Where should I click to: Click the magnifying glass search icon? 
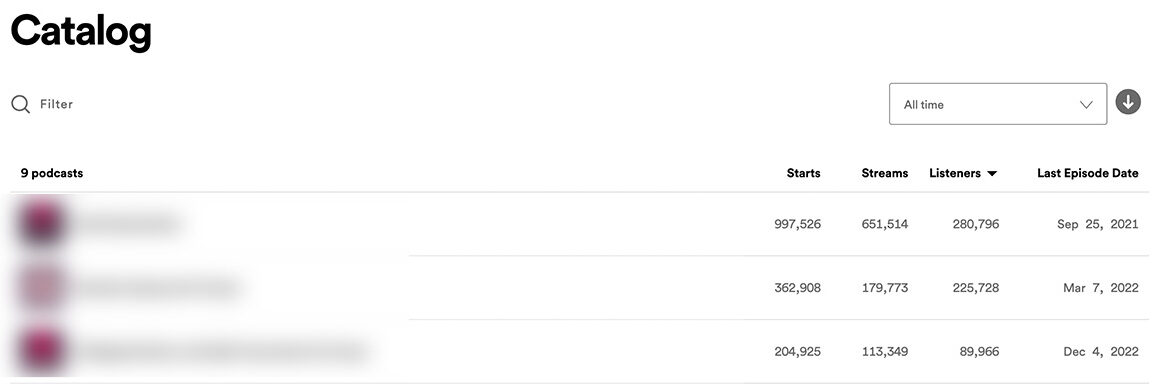[21, 104]
